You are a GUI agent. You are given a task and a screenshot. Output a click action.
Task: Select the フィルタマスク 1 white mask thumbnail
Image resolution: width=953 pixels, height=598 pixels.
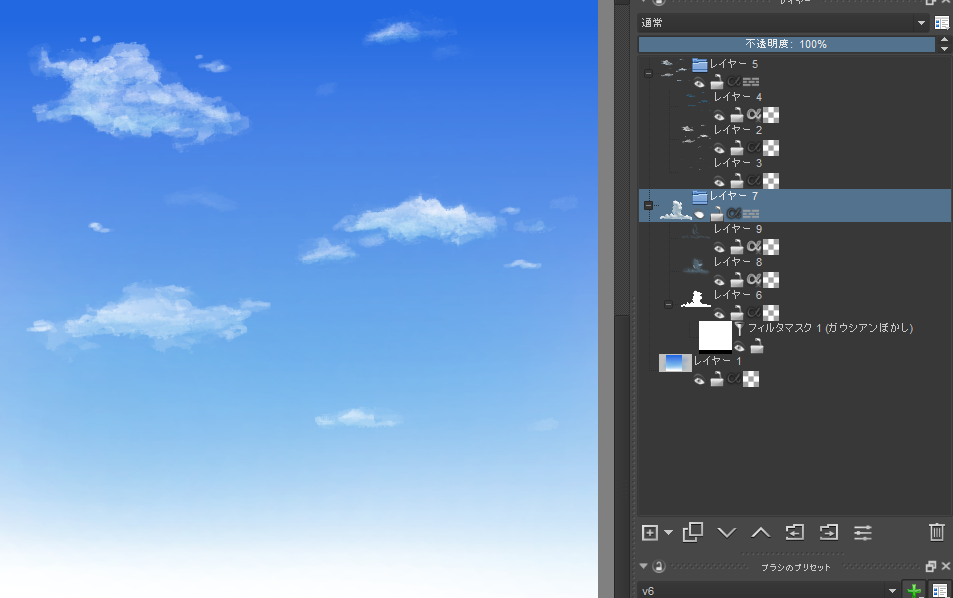pyautogui.click(x=714, y=335)
